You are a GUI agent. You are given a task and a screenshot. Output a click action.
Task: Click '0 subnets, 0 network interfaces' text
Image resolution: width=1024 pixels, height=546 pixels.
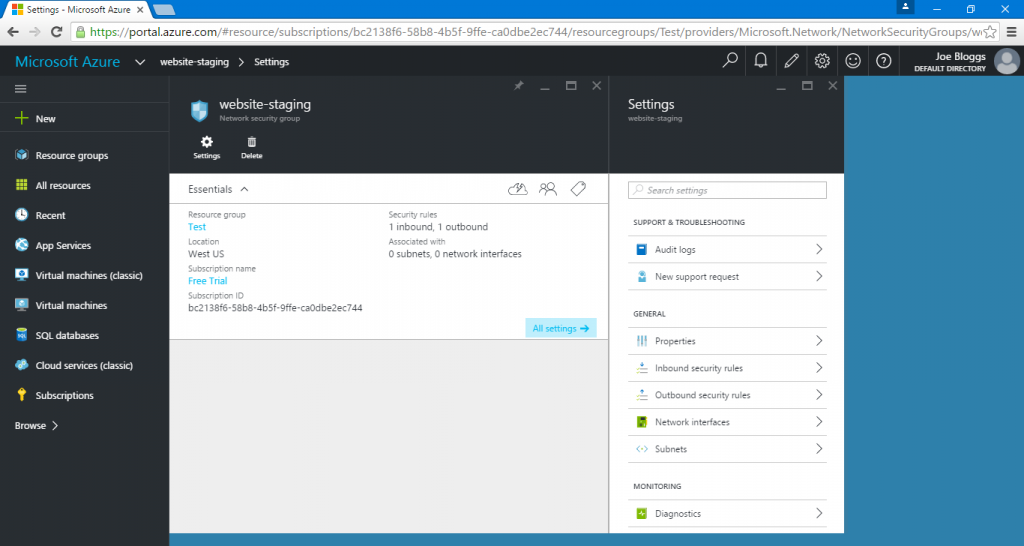pyautogui.click(x=455, y=253)
